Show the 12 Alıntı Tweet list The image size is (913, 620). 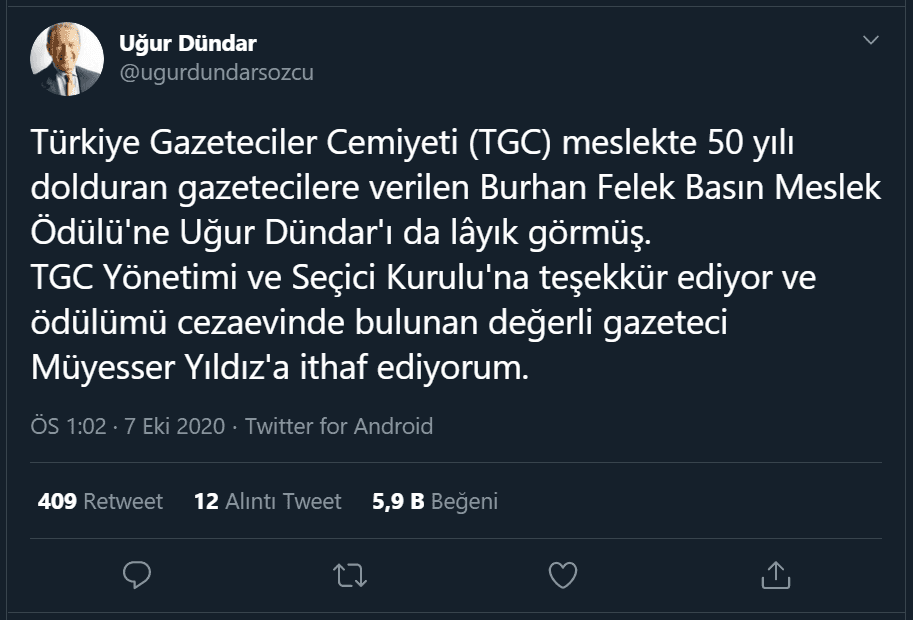[267, 501]
